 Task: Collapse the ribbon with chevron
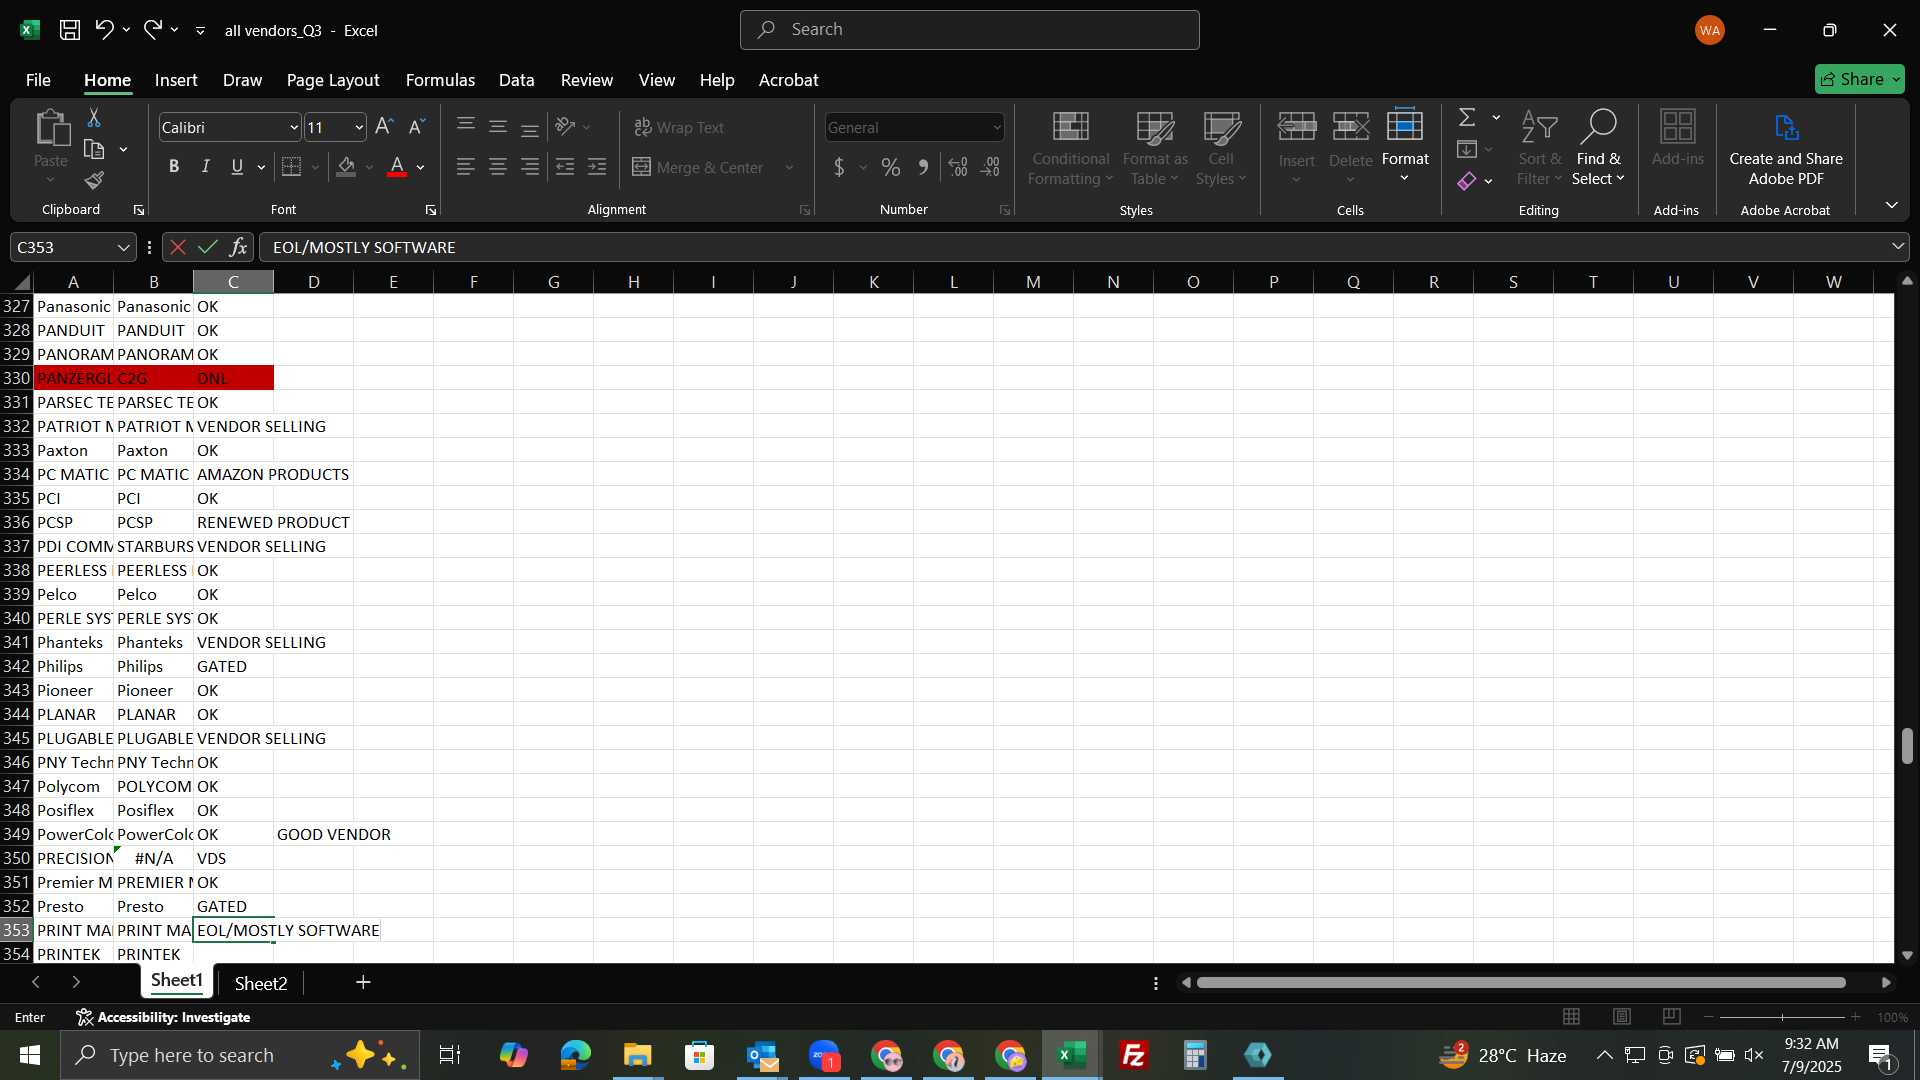(1891, 205)
